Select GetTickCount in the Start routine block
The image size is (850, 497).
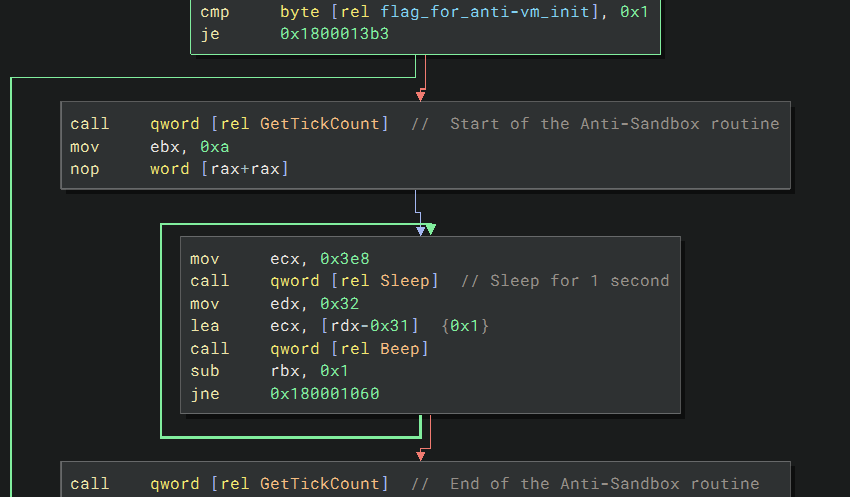coord(320,124)
